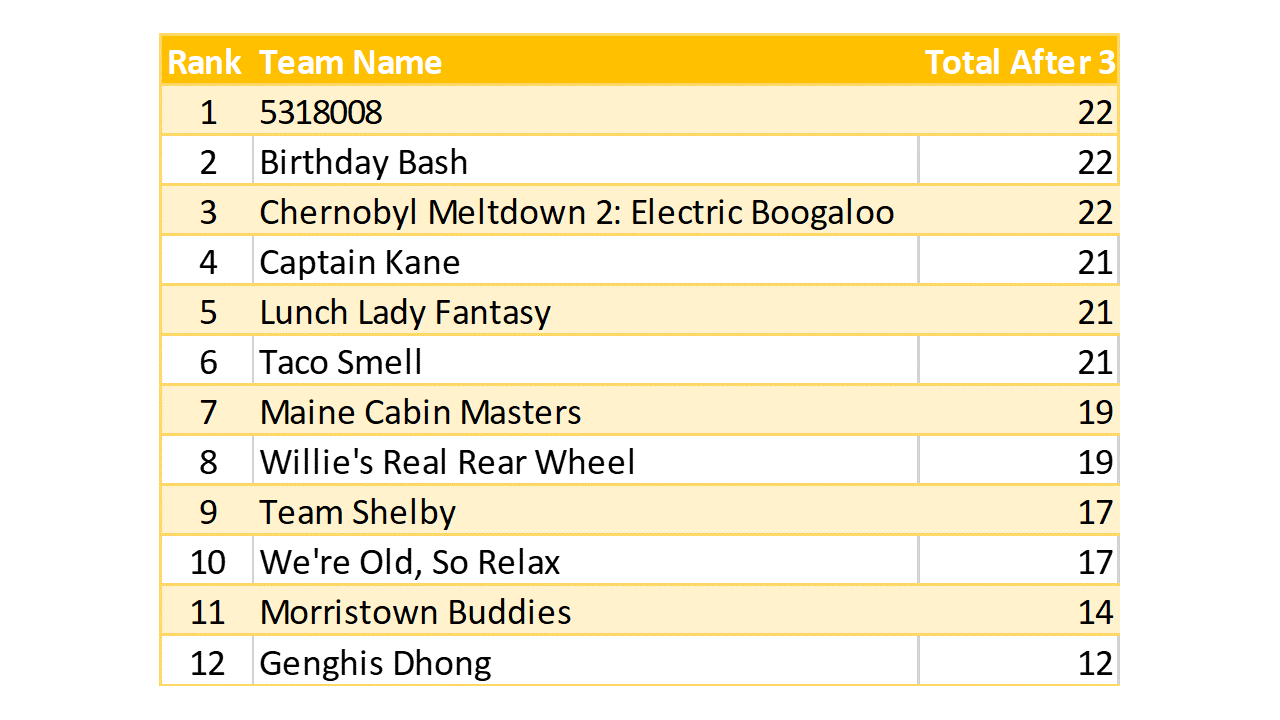Click rank number 1 cell
This screenshot has height=720, width=1280.
coord(208,112)
